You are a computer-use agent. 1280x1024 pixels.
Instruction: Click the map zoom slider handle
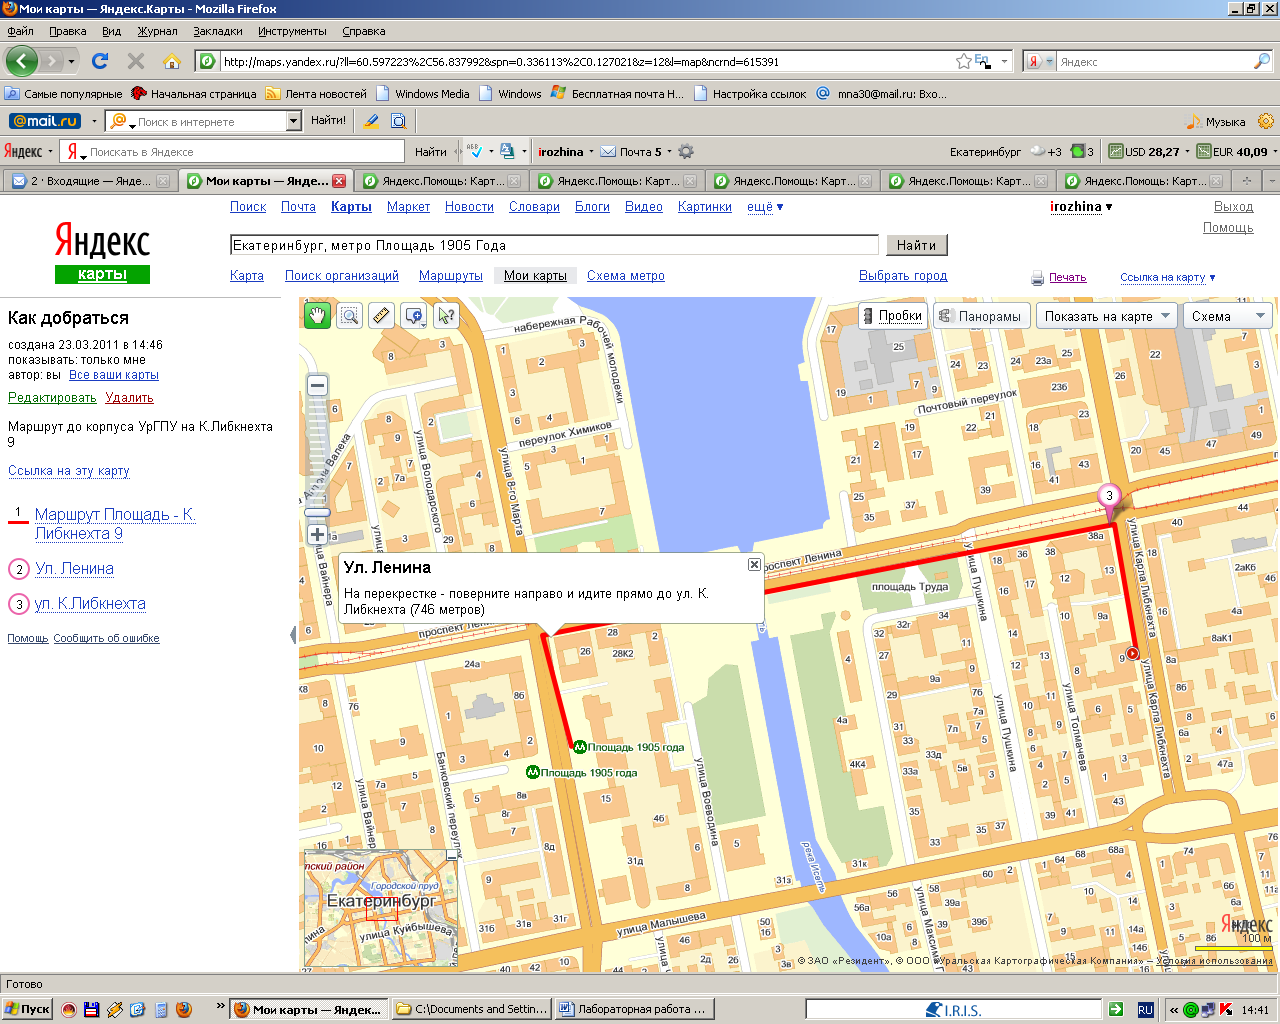(317, 512)
